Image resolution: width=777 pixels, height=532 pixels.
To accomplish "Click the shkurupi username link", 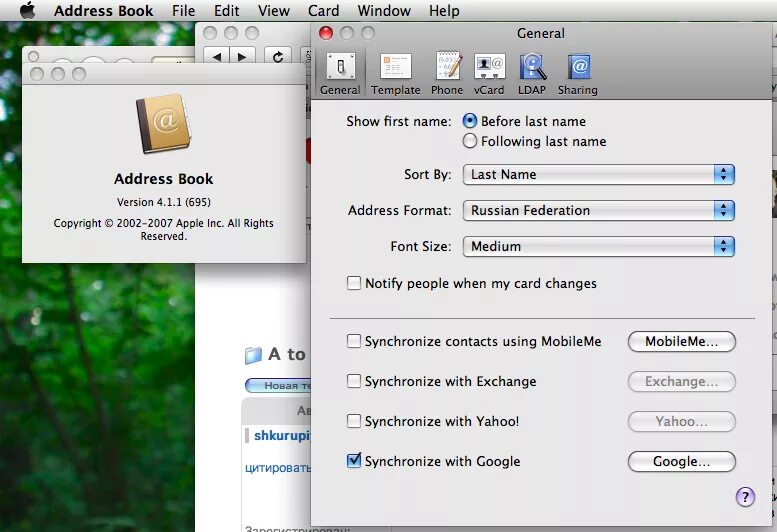I will point(282,435).
